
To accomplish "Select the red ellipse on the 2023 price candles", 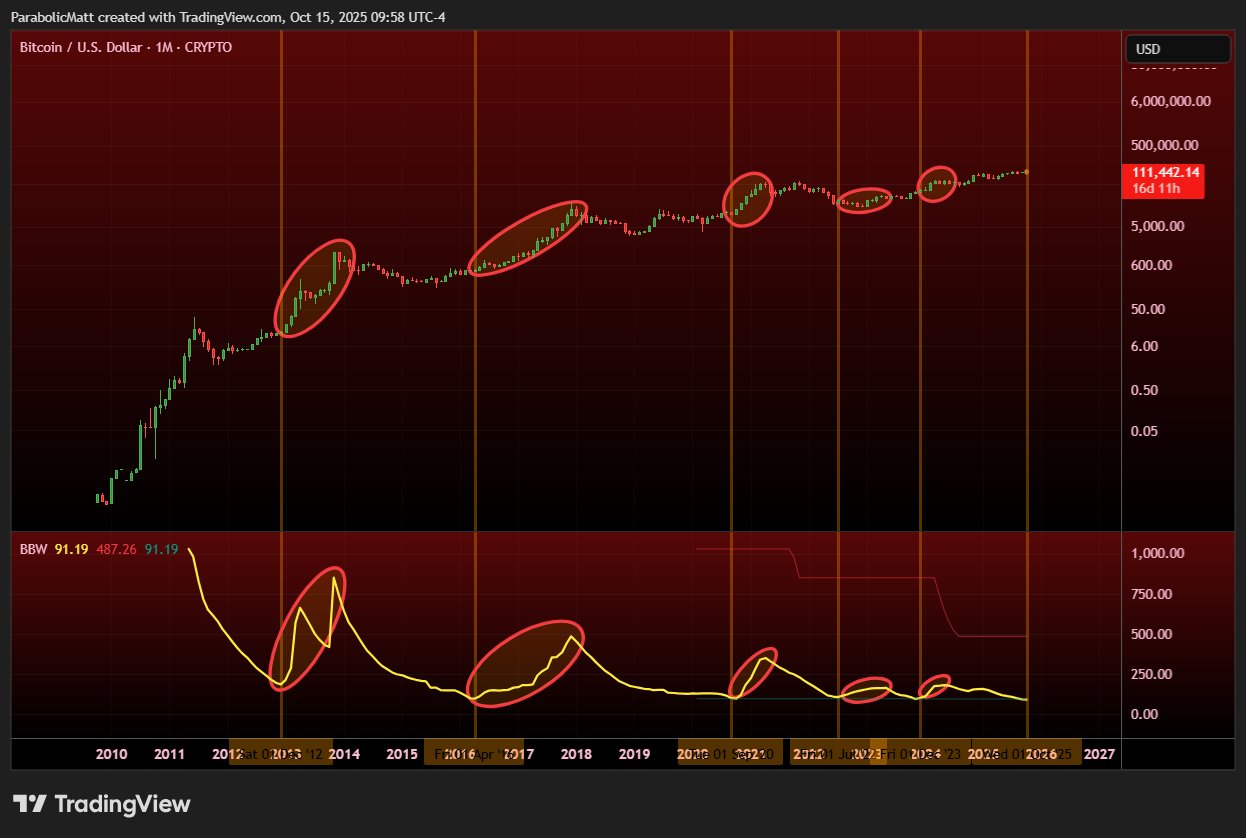I will coord(863,200).
